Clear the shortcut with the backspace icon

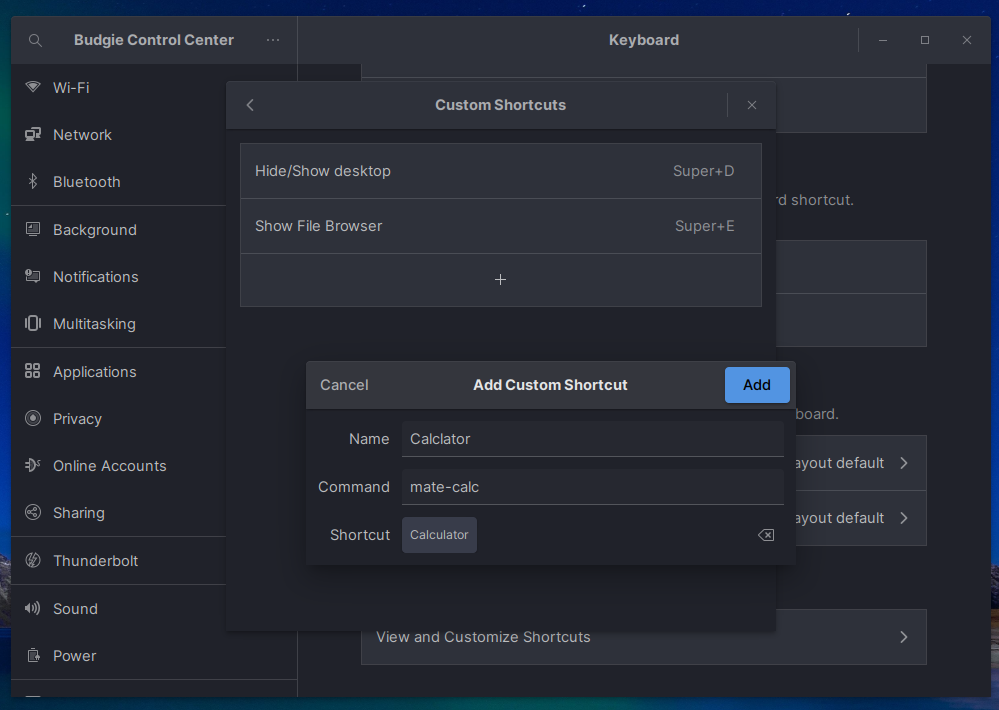pyautogui.click(x=765, y=535)
